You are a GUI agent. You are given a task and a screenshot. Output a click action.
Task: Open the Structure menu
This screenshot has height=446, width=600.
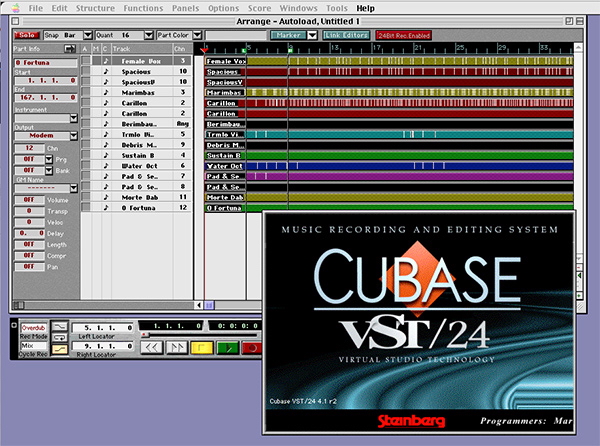click(95, 8)
